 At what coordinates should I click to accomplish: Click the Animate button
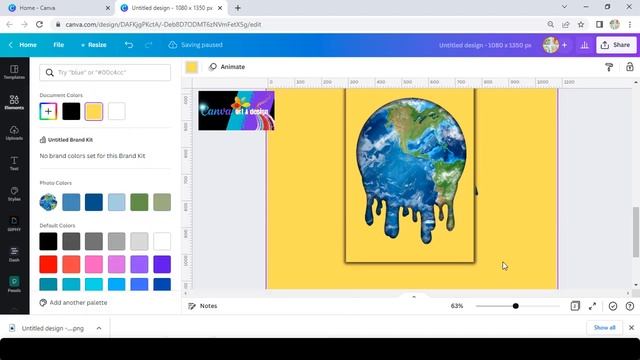(x=227, y=67)
